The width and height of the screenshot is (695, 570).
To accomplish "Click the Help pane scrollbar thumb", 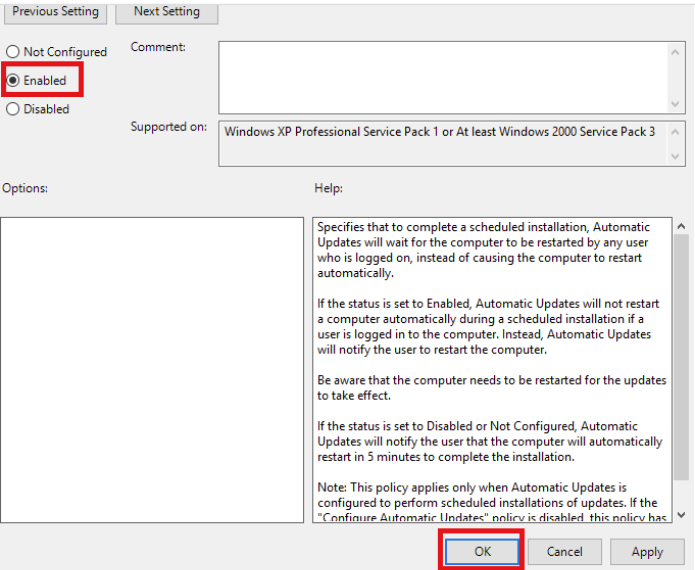I will [681, 357].
